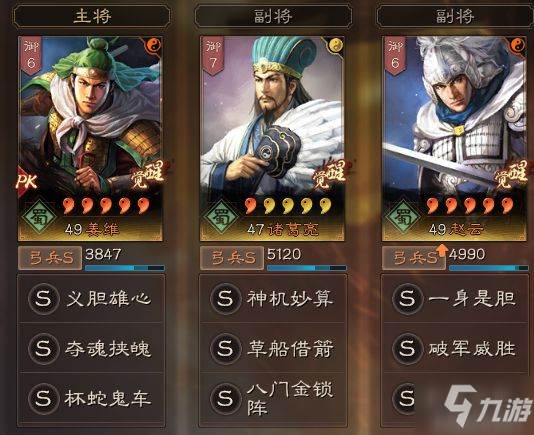The width and height of the screenshot is (534, 435).
Task: Click the troop bar under 5120
Action: 307,268
